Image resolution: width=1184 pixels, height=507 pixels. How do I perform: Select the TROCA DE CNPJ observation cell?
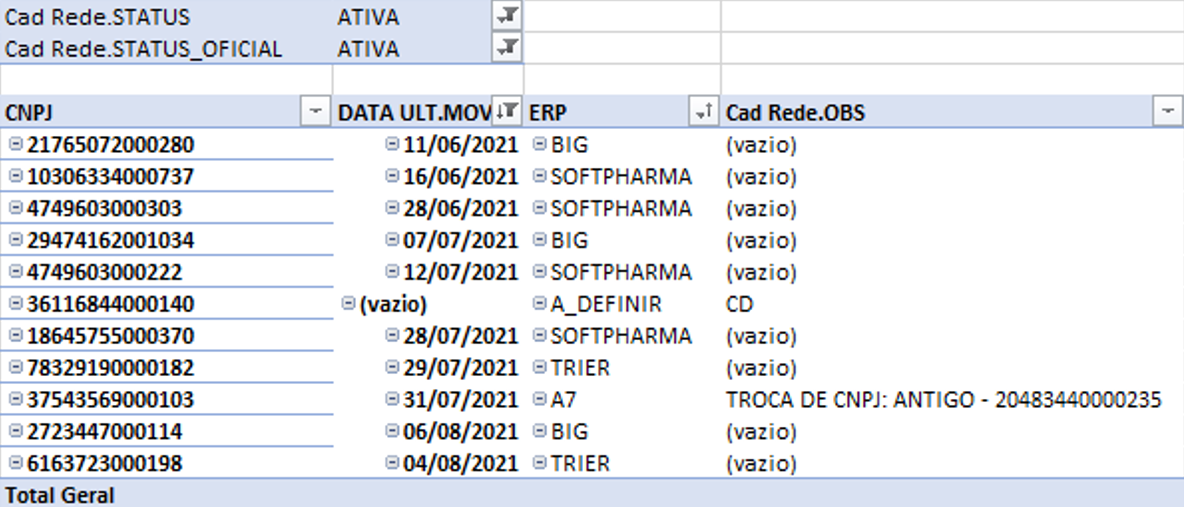coord(943,400)
